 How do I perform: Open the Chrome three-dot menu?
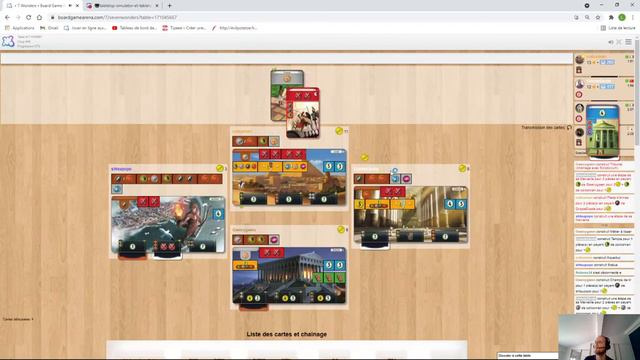click(x=633, y=18)
